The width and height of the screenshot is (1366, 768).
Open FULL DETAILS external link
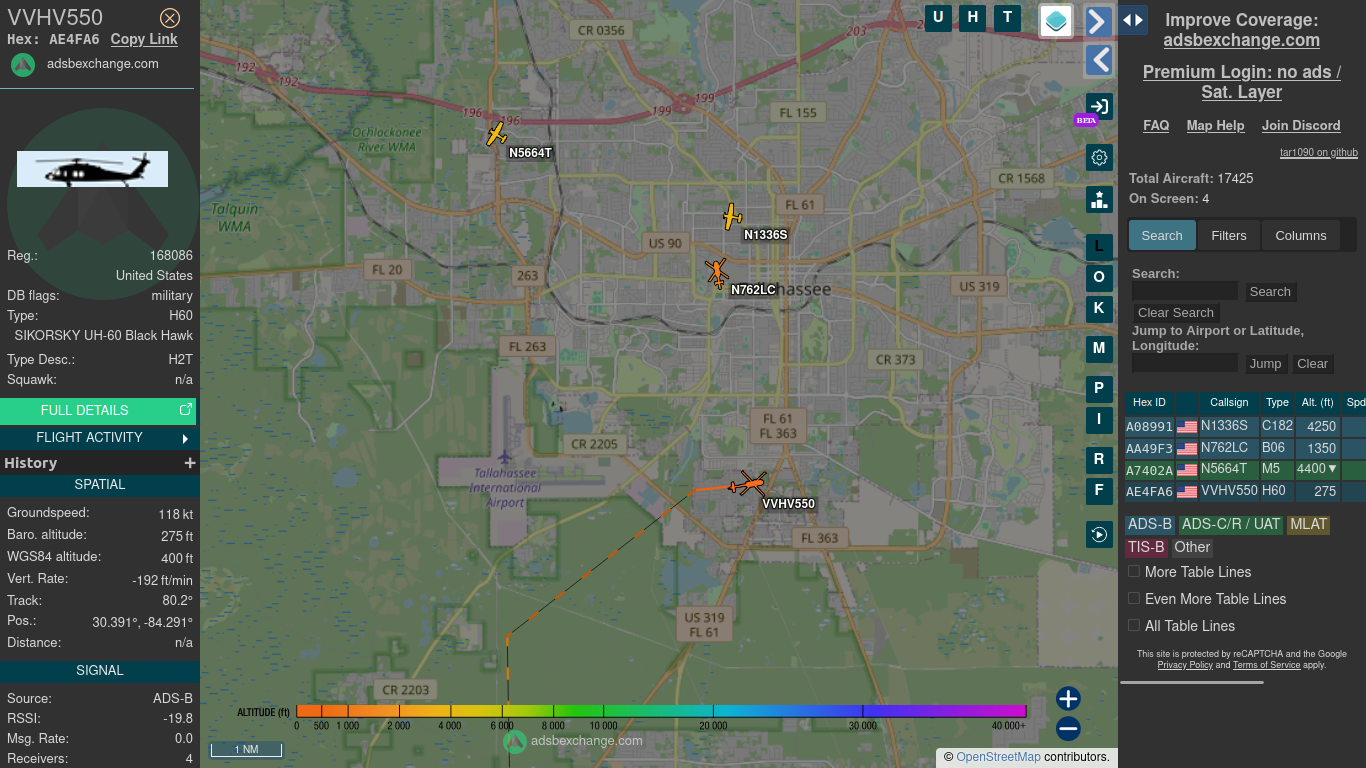click(98, 410)
